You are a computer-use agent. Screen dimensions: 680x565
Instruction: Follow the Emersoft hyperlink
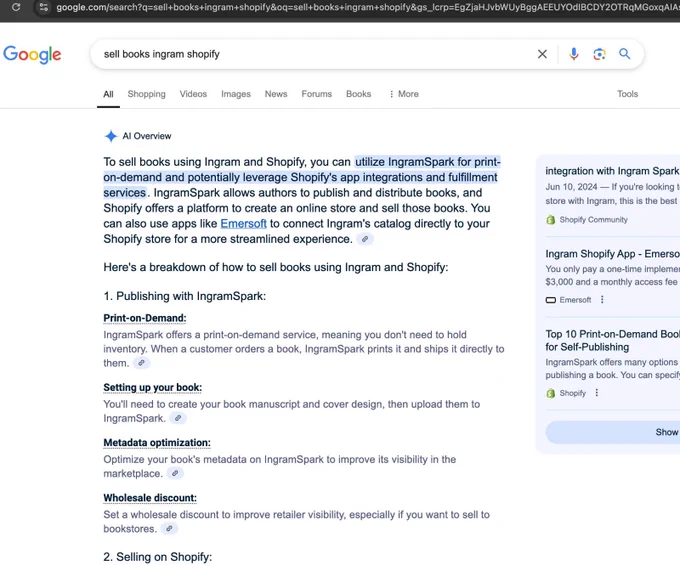click(x=244, y=224)
